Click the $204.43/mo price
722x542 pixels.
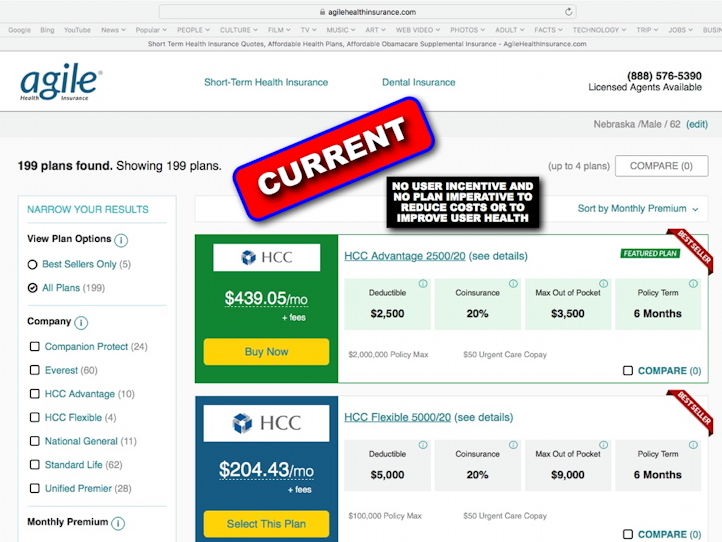tap(266, 470)
